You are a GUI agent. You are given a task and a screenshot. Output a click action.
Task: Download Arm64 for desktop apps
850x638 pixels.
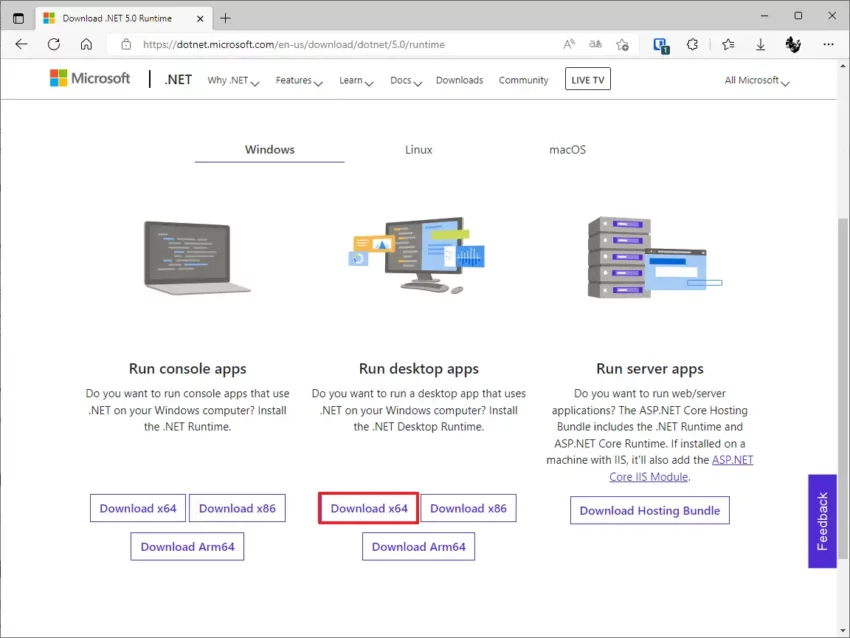coord(418,546)
